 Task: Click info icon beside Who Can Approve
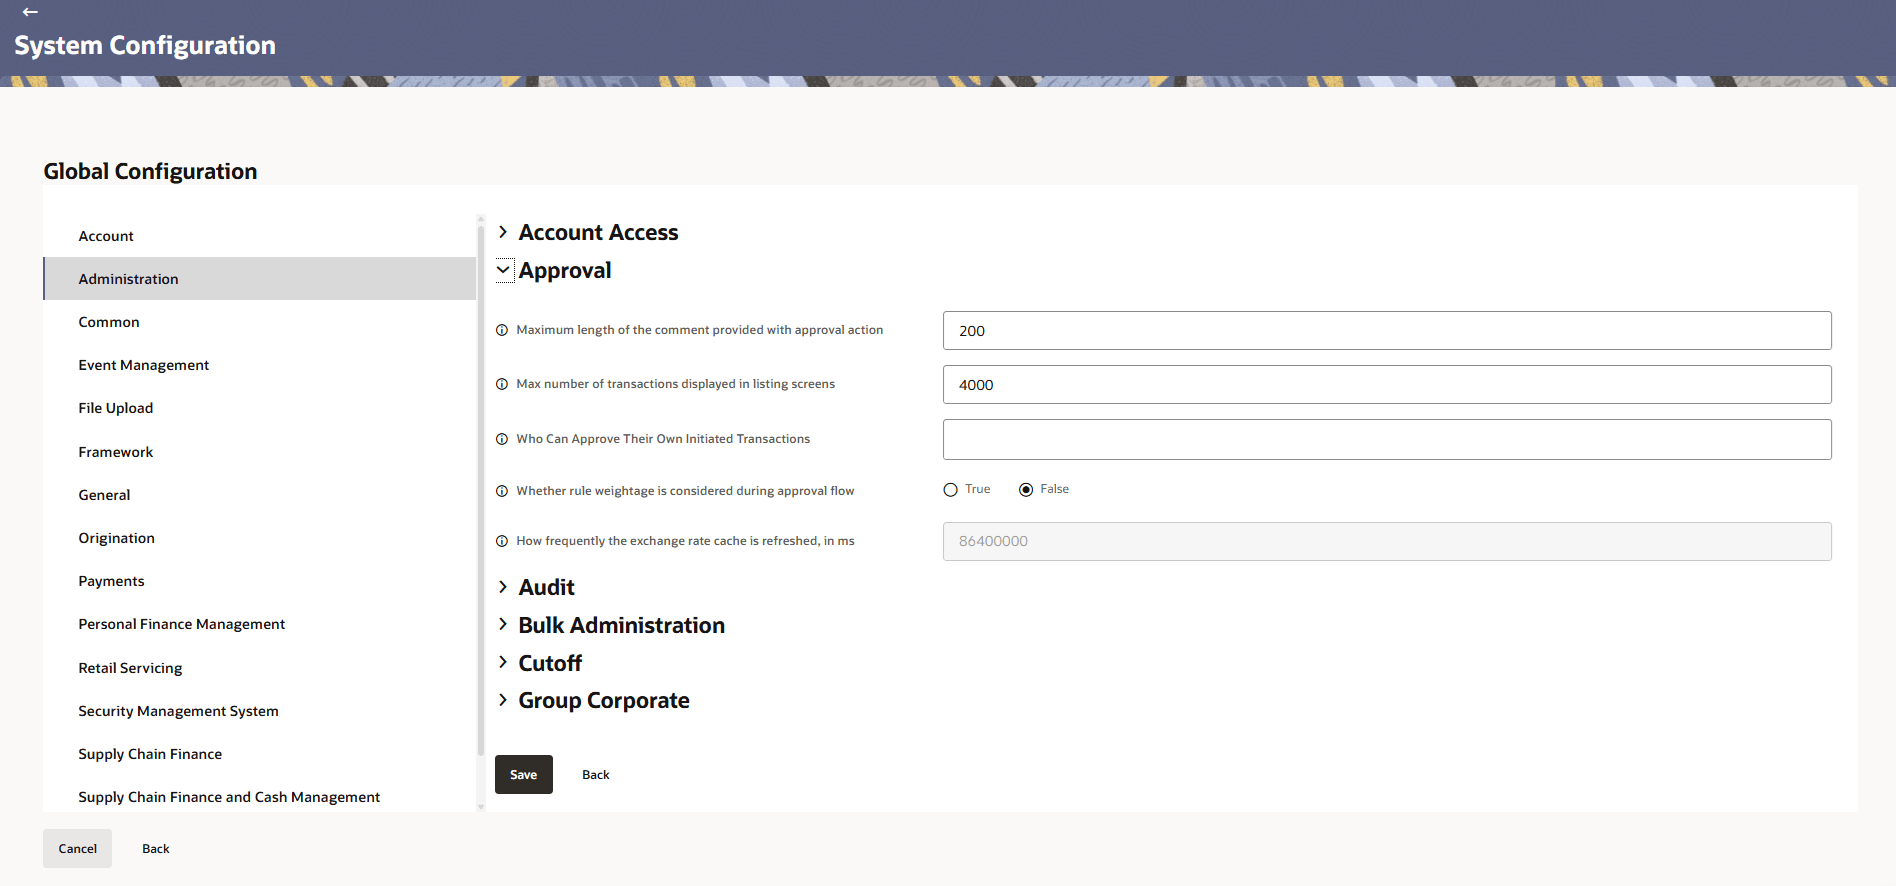point(502,439)
